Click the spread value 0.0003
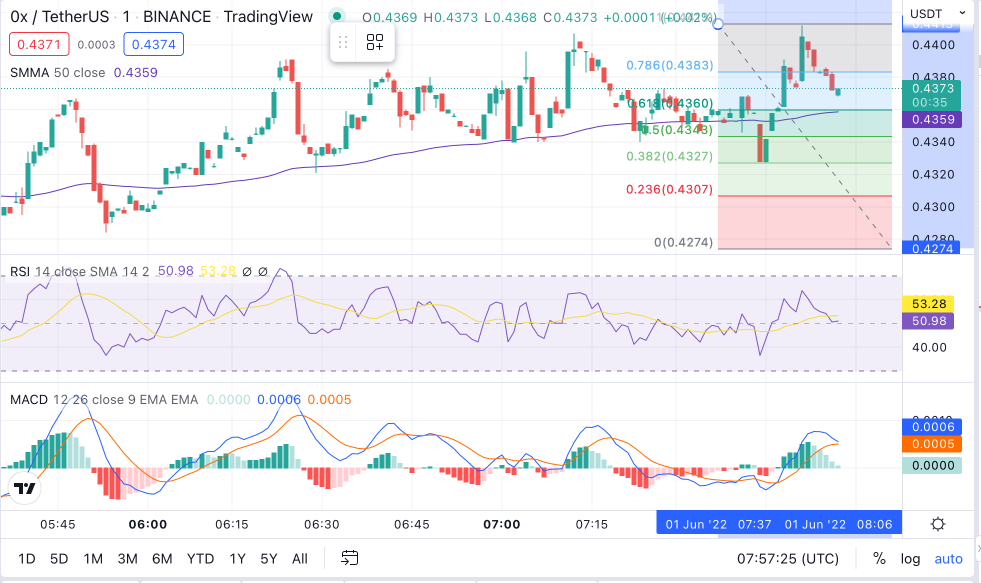The height and width of the screenshot is (583, 981). (x=96, y=44)
